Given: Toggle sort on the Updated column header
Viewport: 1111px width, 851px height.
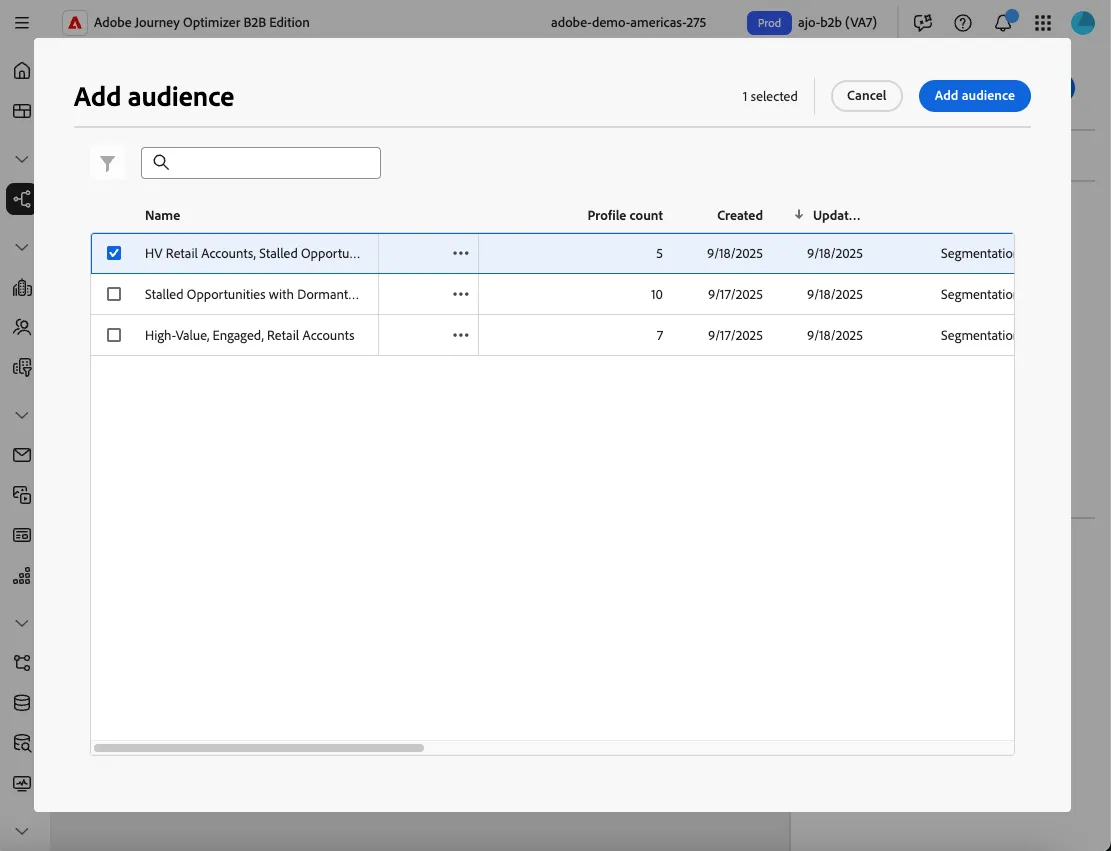Looking at the screenshot, I should [x=828, y=215].
